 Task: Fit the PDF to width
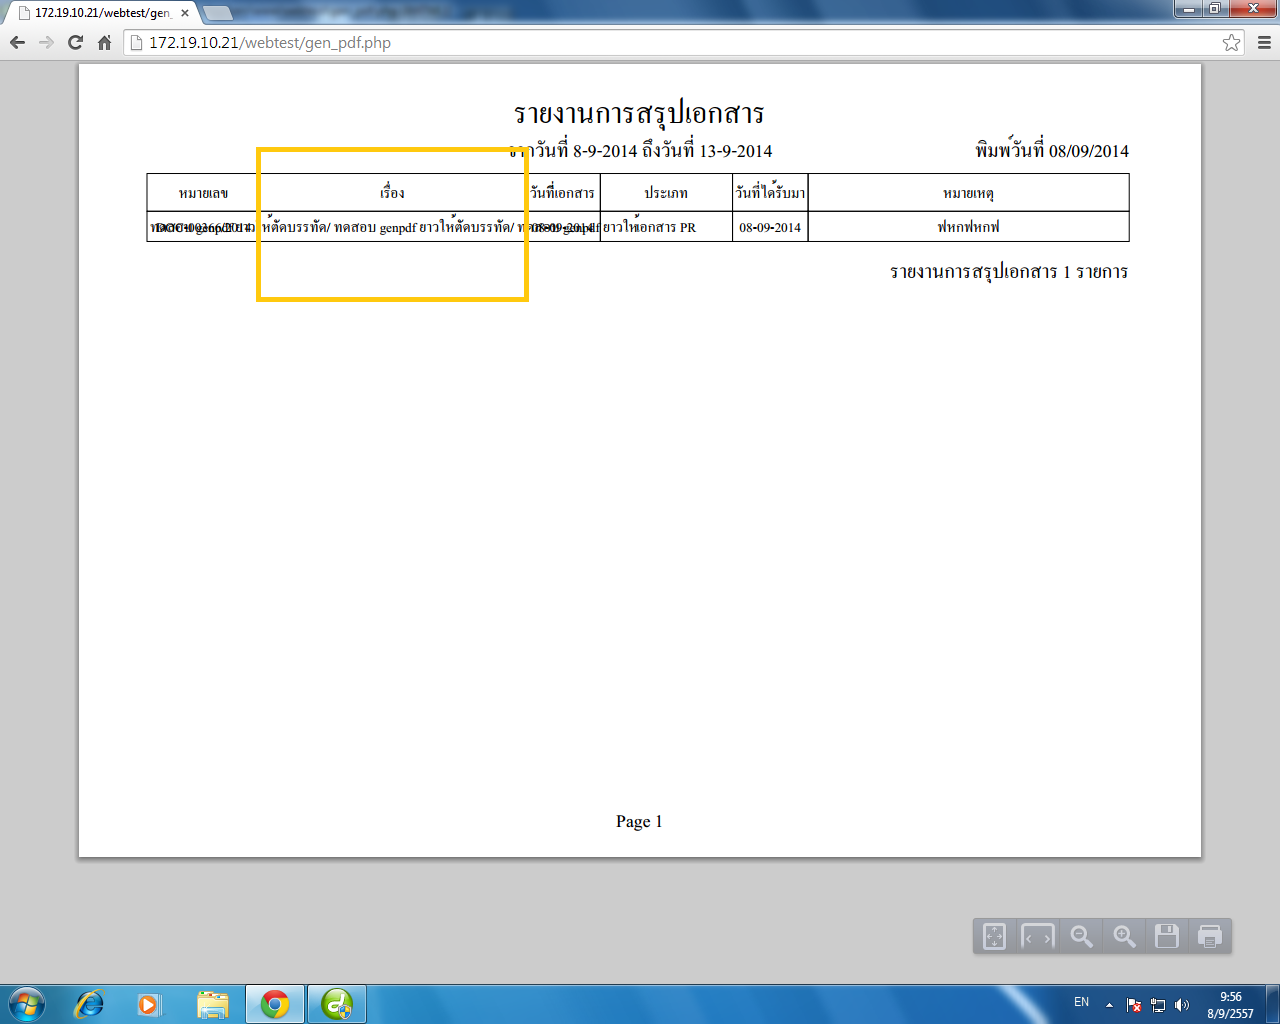1037,936
